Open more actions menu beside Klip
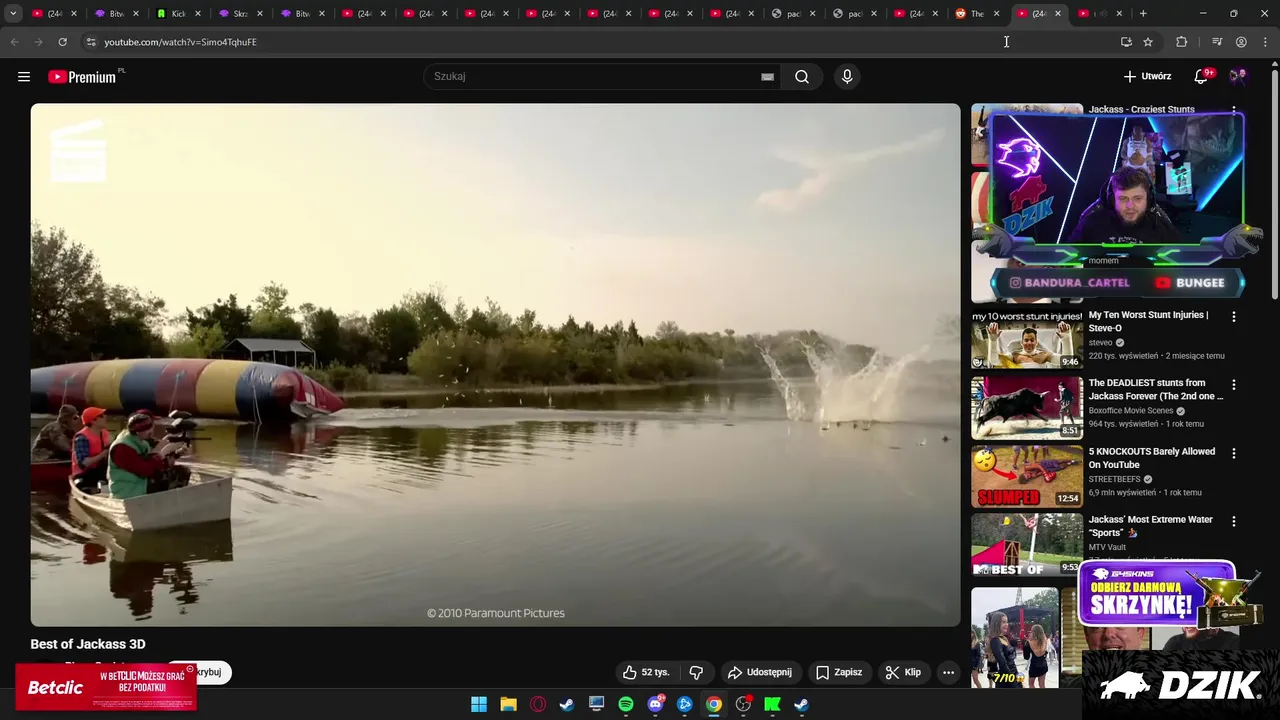The width and height of the screenshot is (1280, 720). (948, 672)
